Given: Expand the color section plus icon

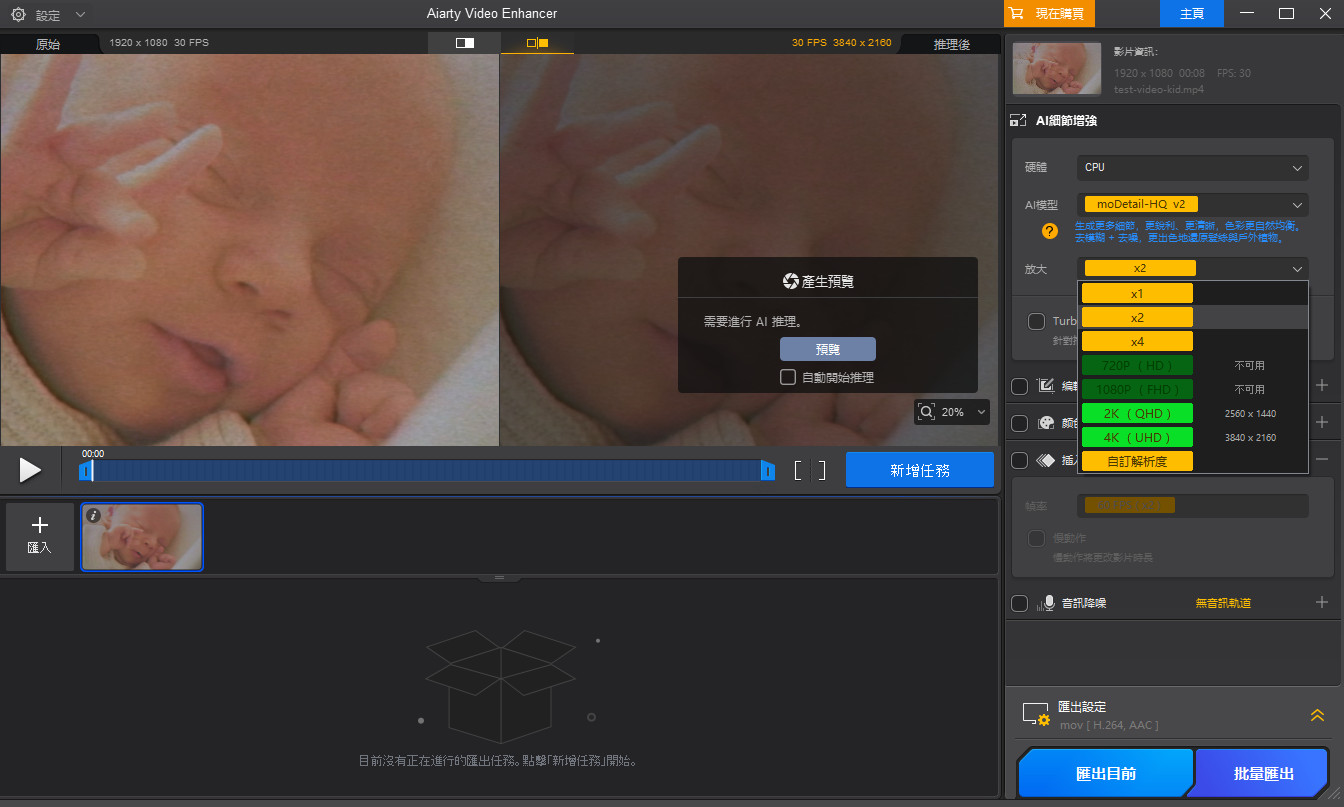Looking at the screenshot, I should click(1322, 422).
